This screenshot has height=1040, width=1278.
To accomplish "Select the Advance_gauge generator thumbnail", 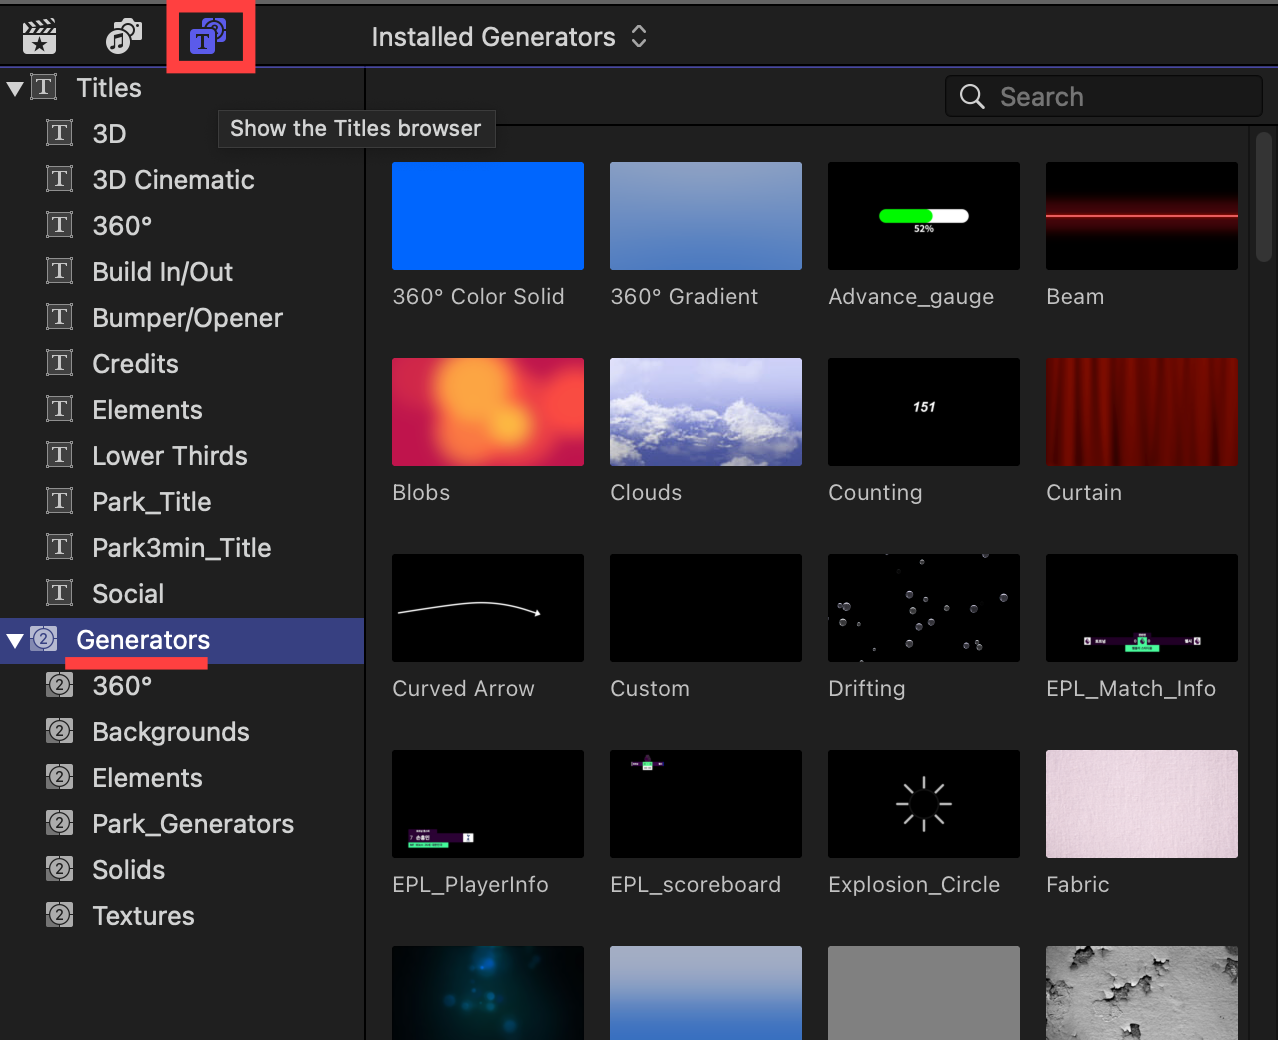I will [924, 216].
